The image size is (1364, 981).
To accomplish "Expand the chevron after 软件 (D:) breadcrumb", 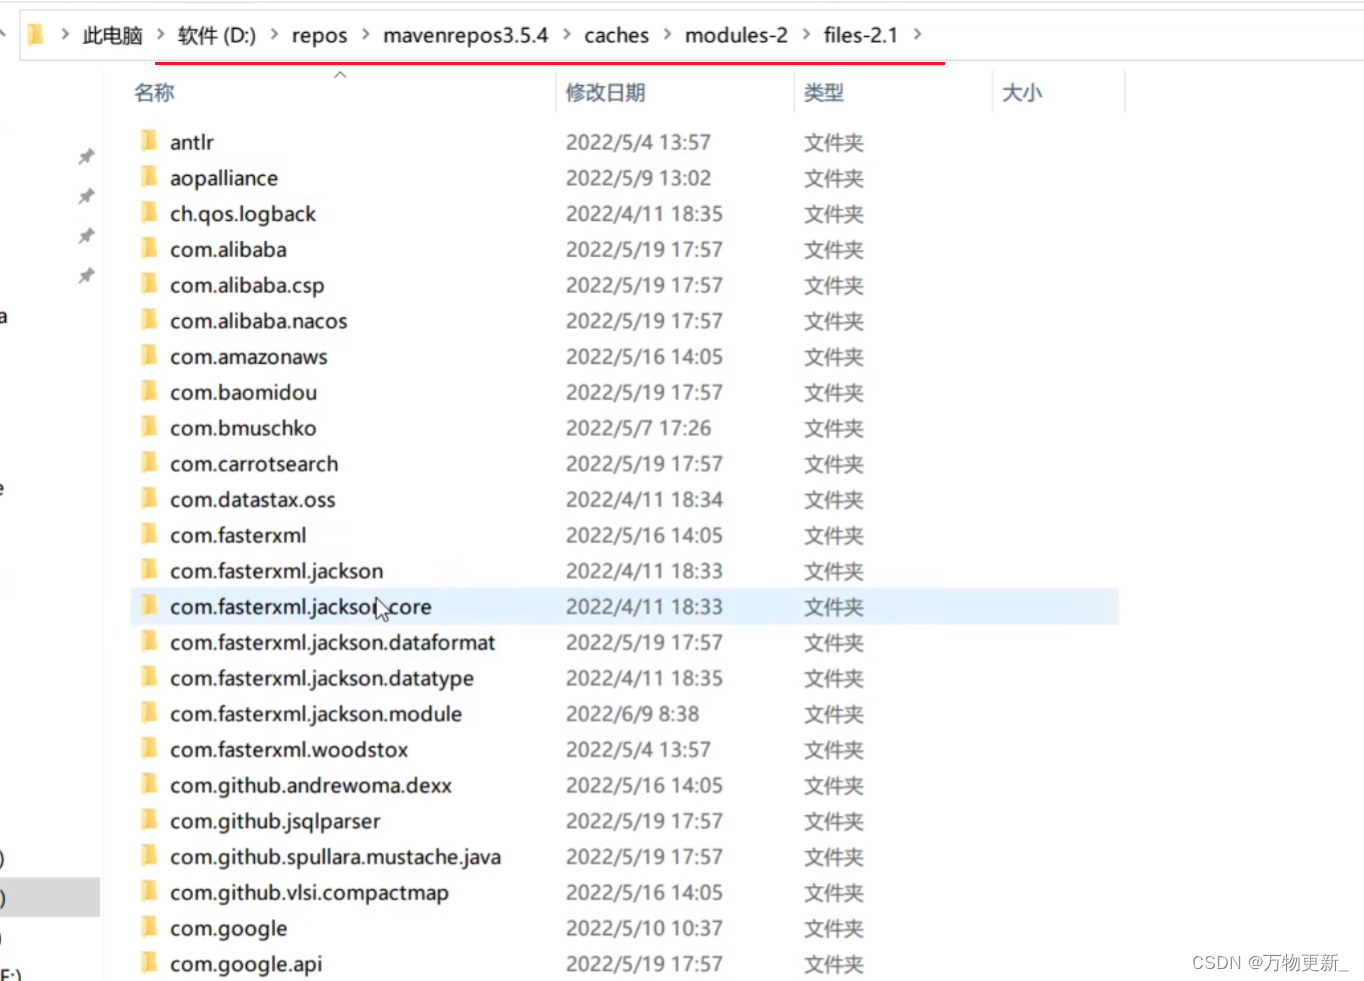I will coord(274,35).
